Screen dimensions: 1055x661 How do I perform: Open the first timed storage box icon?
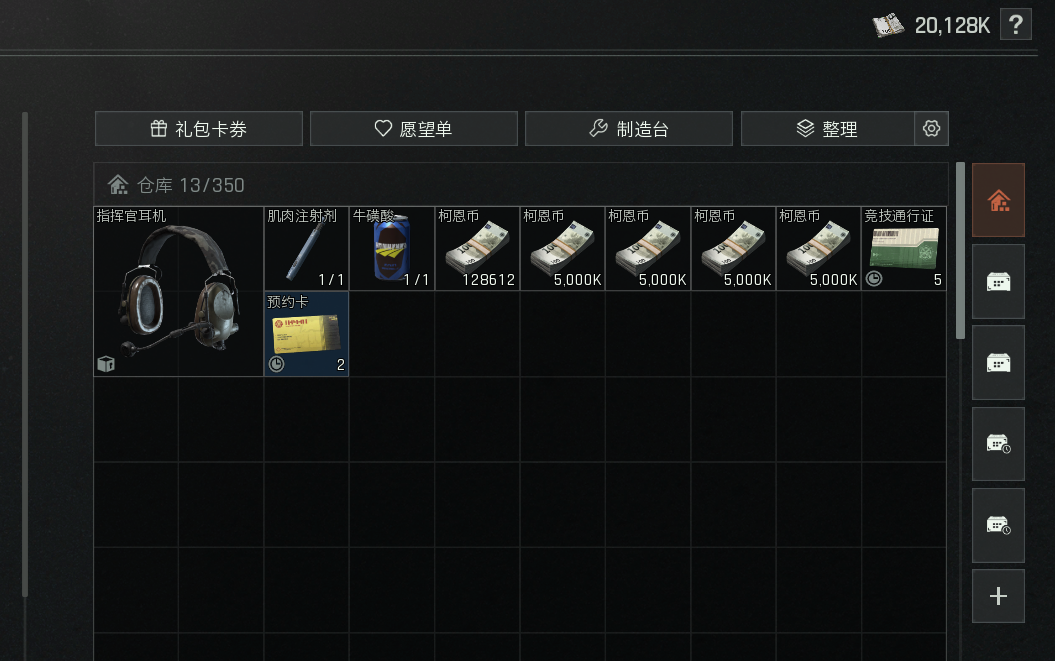(x=998, y=444)
